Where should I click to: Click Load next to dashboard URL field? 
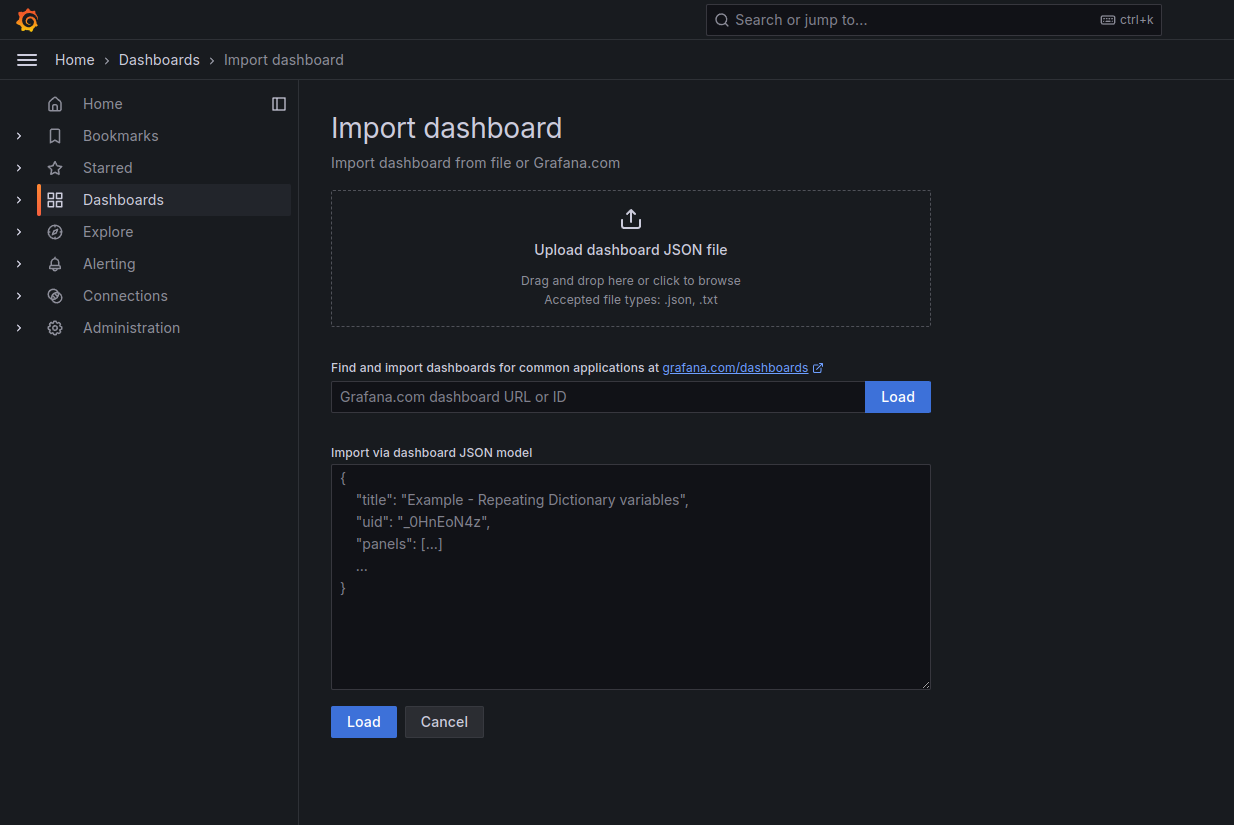pyautogui.click(x=898, y=397)
